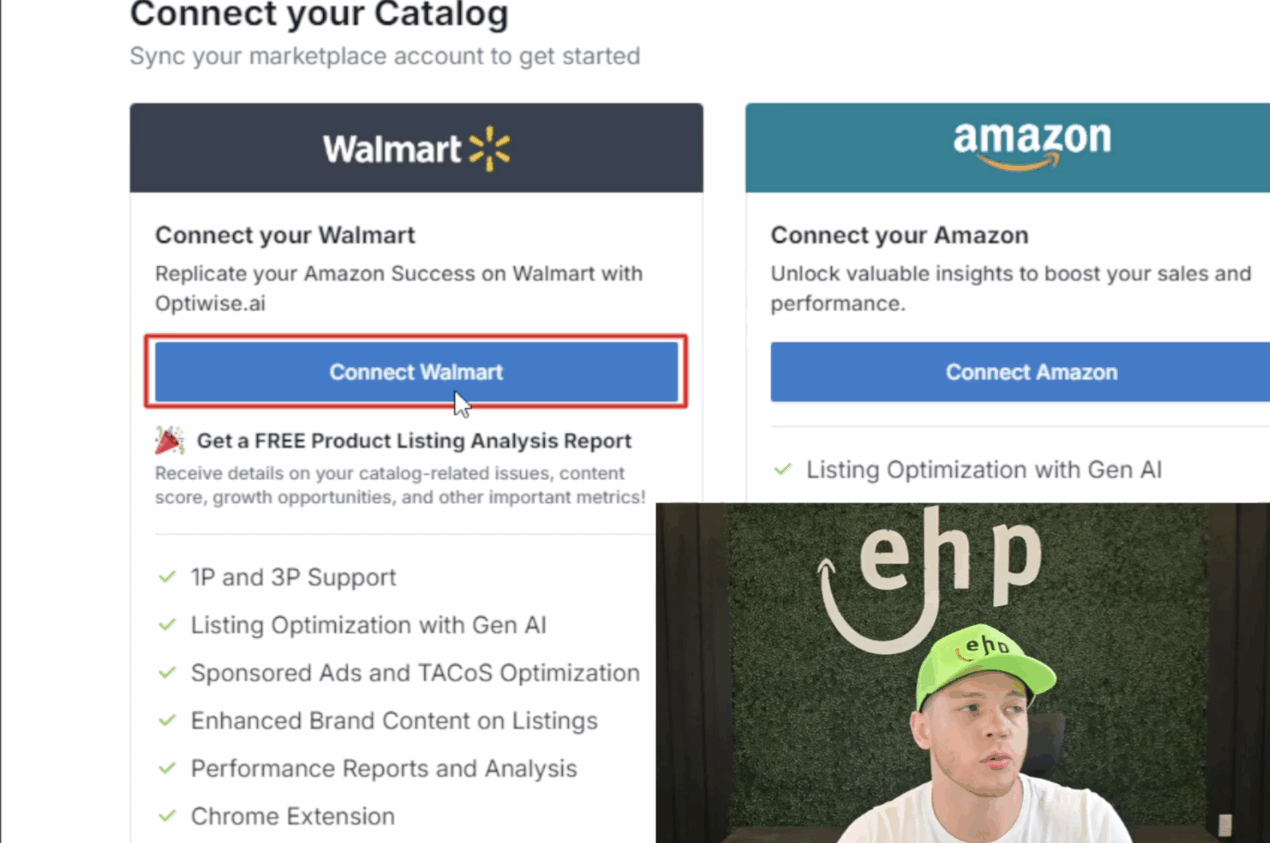Click the checkmark beside Chrome Extension
This screenshot has width=1270, height=843.
pos(165,816)
